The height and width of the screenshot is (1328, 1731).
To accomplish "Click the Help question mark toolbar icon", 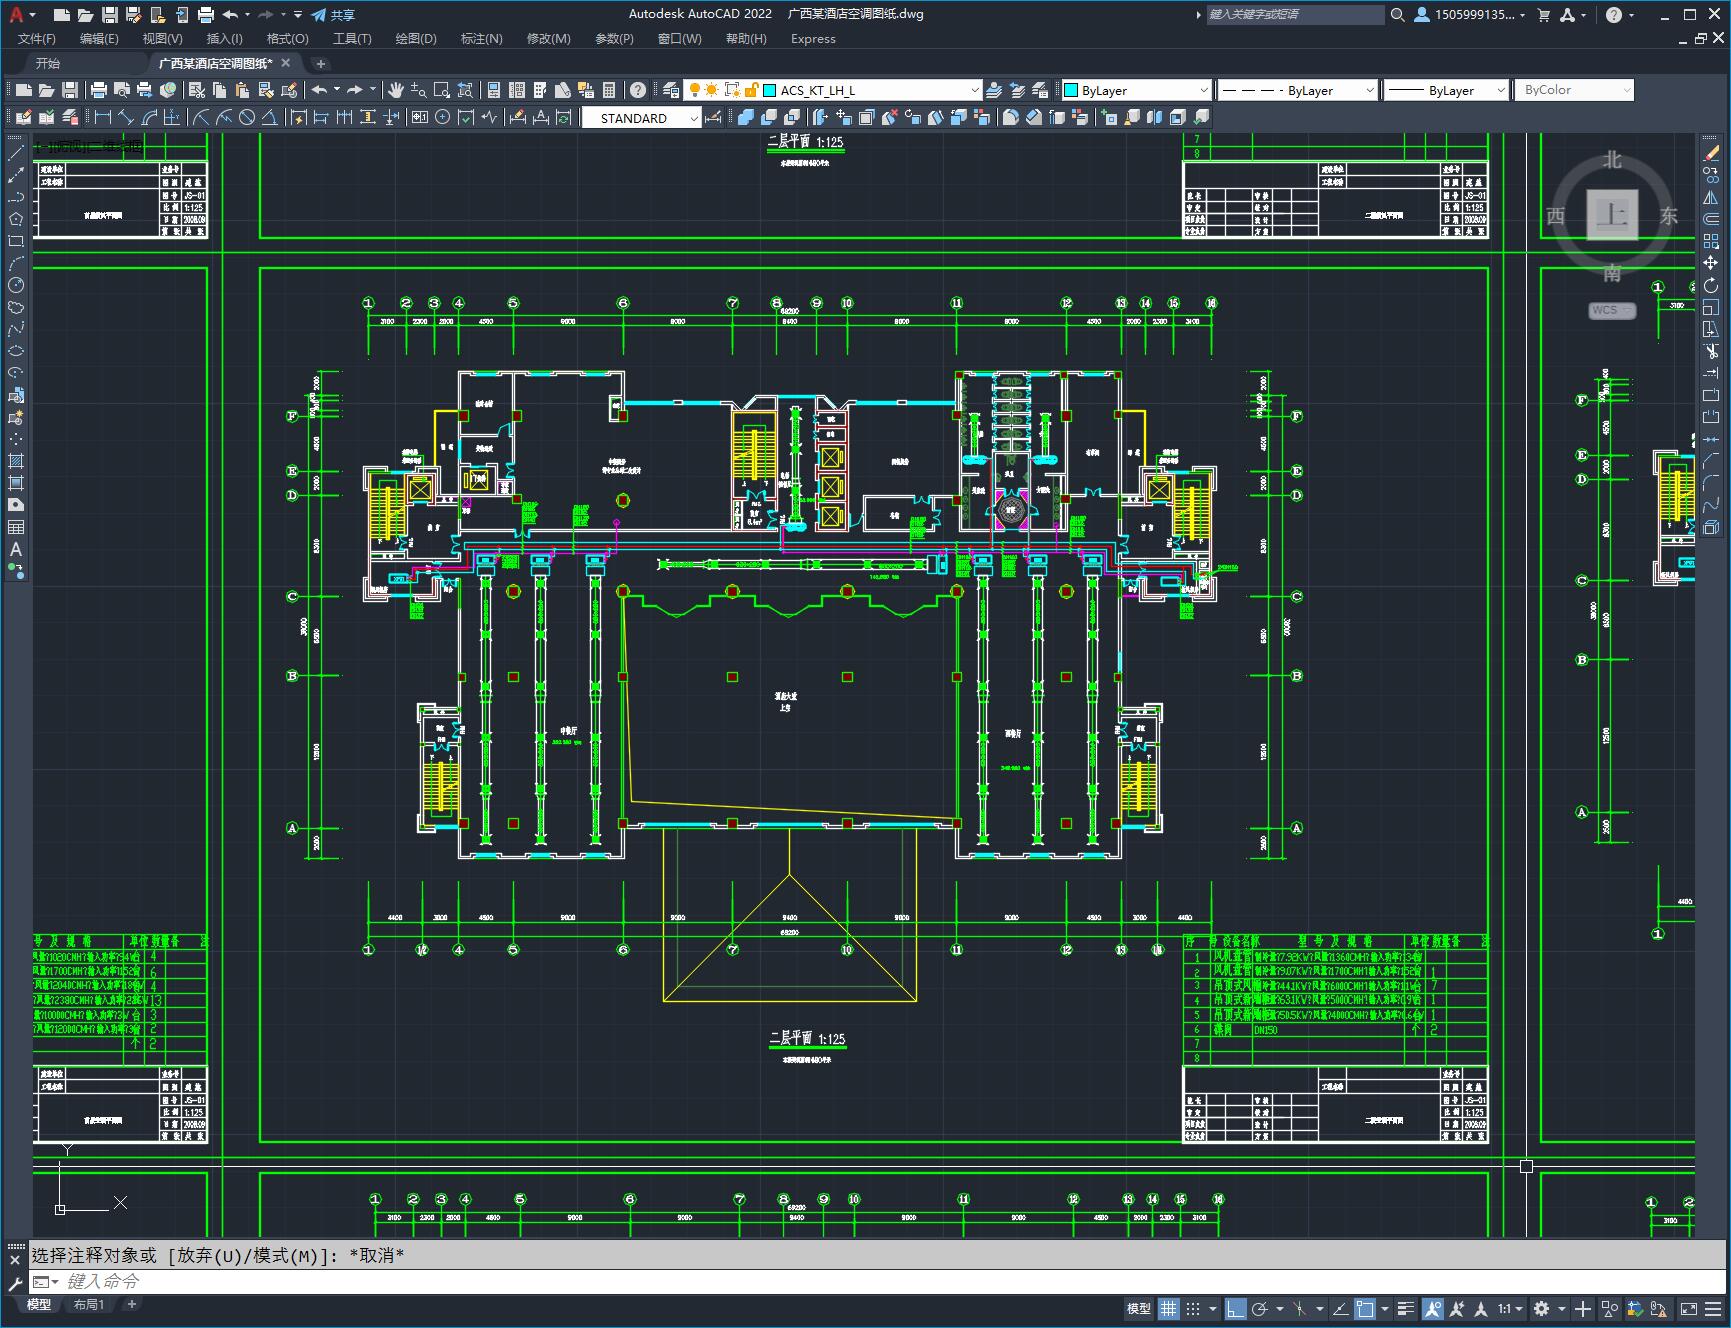I will click(638, 90).
